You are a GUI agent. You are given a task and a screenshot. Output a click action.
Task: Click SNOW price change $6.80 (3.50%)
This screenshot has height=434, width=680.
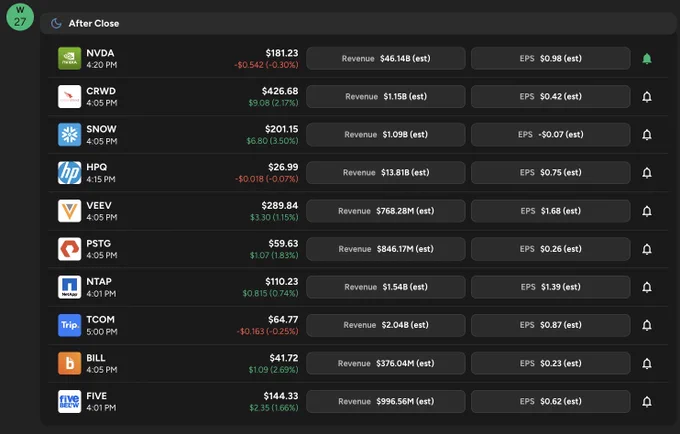coord(272,141)
